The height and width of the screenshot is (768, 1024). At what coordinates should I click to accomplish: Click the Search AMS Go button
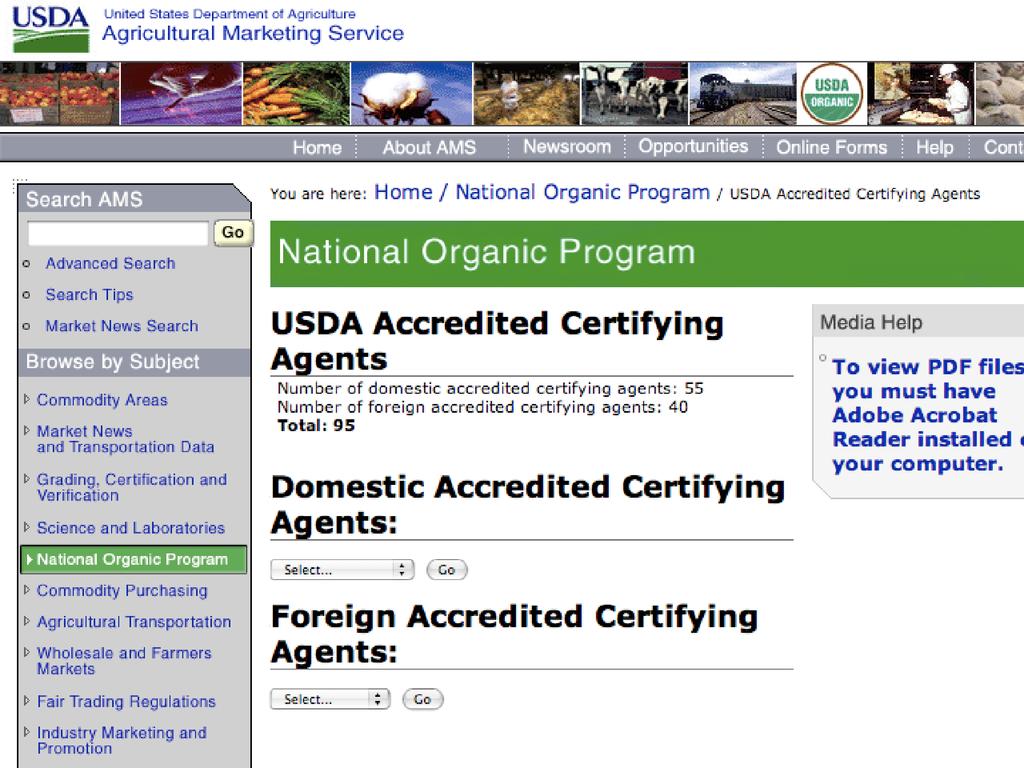coord(233,233)
